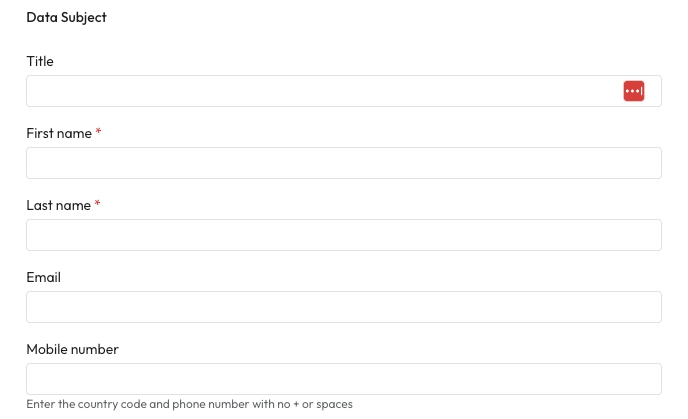Select the Last name text box

[x=344, y=235]
